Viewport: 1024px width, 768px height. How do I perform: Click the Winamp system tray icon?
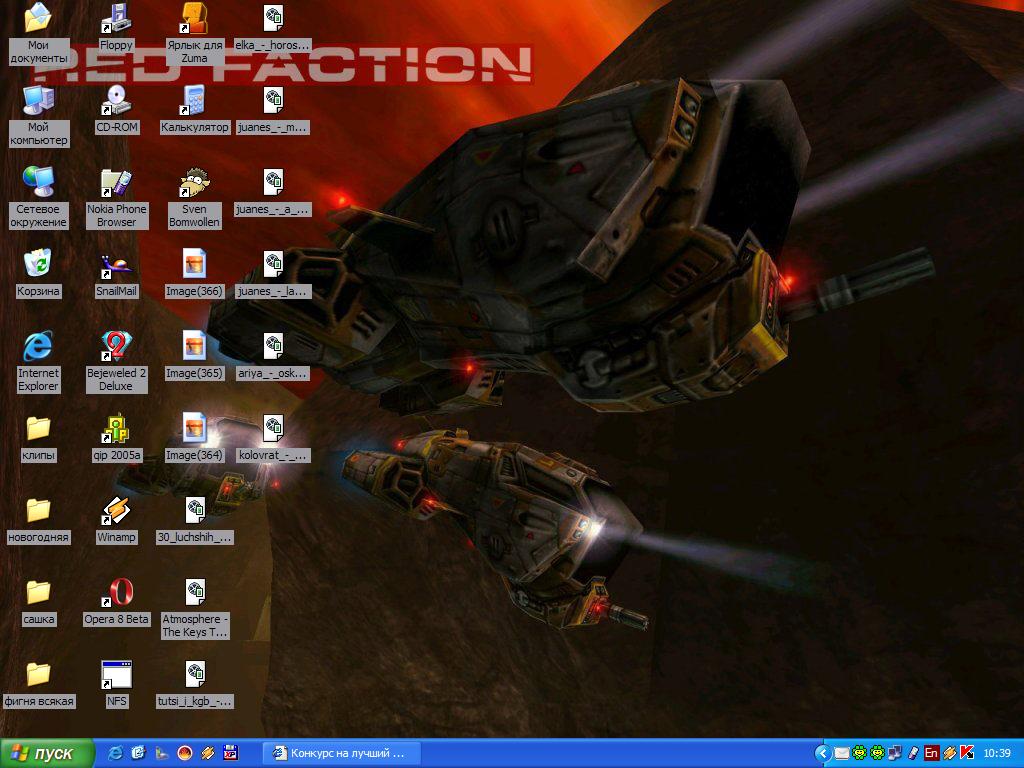[x=950, y=753]
